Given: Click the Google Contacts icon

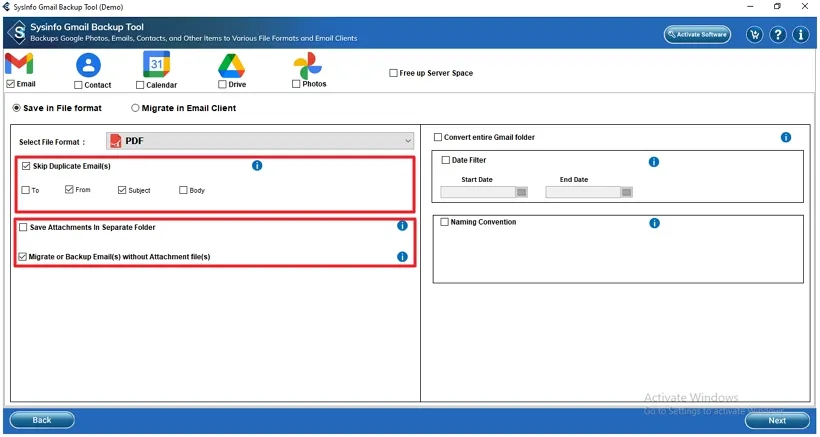Looking at the screenshot, I should (88, 65).
